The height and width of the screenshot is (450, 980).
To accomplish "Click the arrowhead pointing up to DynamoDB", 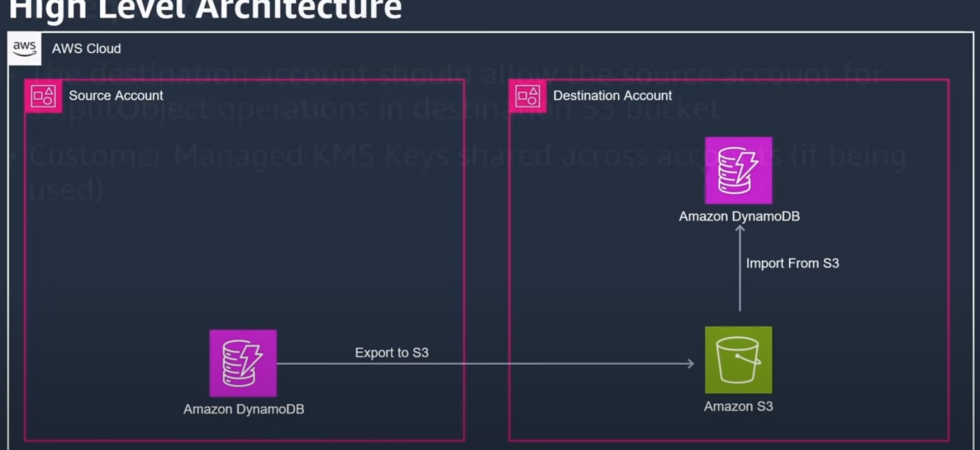I will point(740,229).
